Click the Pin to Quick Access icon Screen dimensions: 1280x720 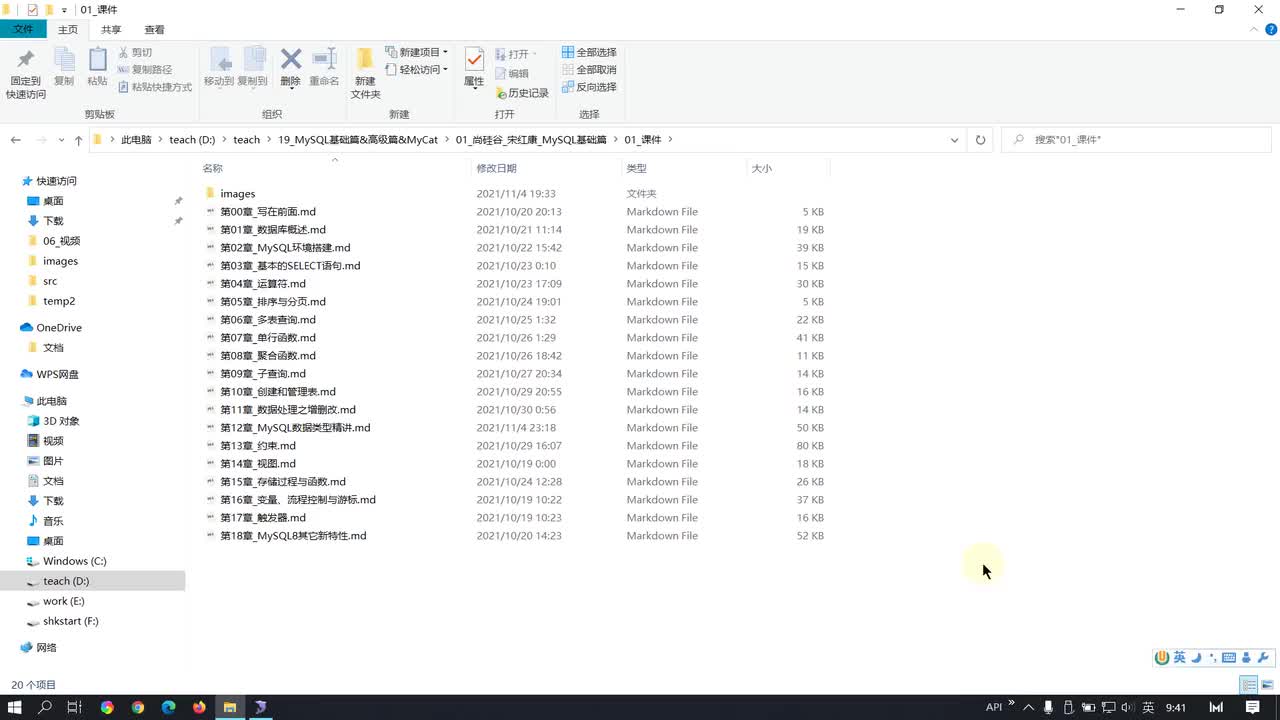(26, 60)
